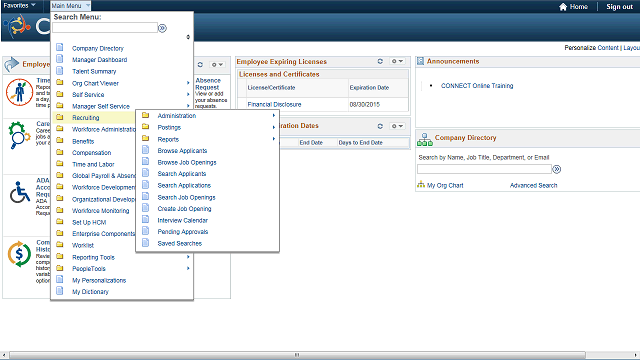Select Manager Self Service menu entry
640x360 pixels.
click(x=101, y=106)
